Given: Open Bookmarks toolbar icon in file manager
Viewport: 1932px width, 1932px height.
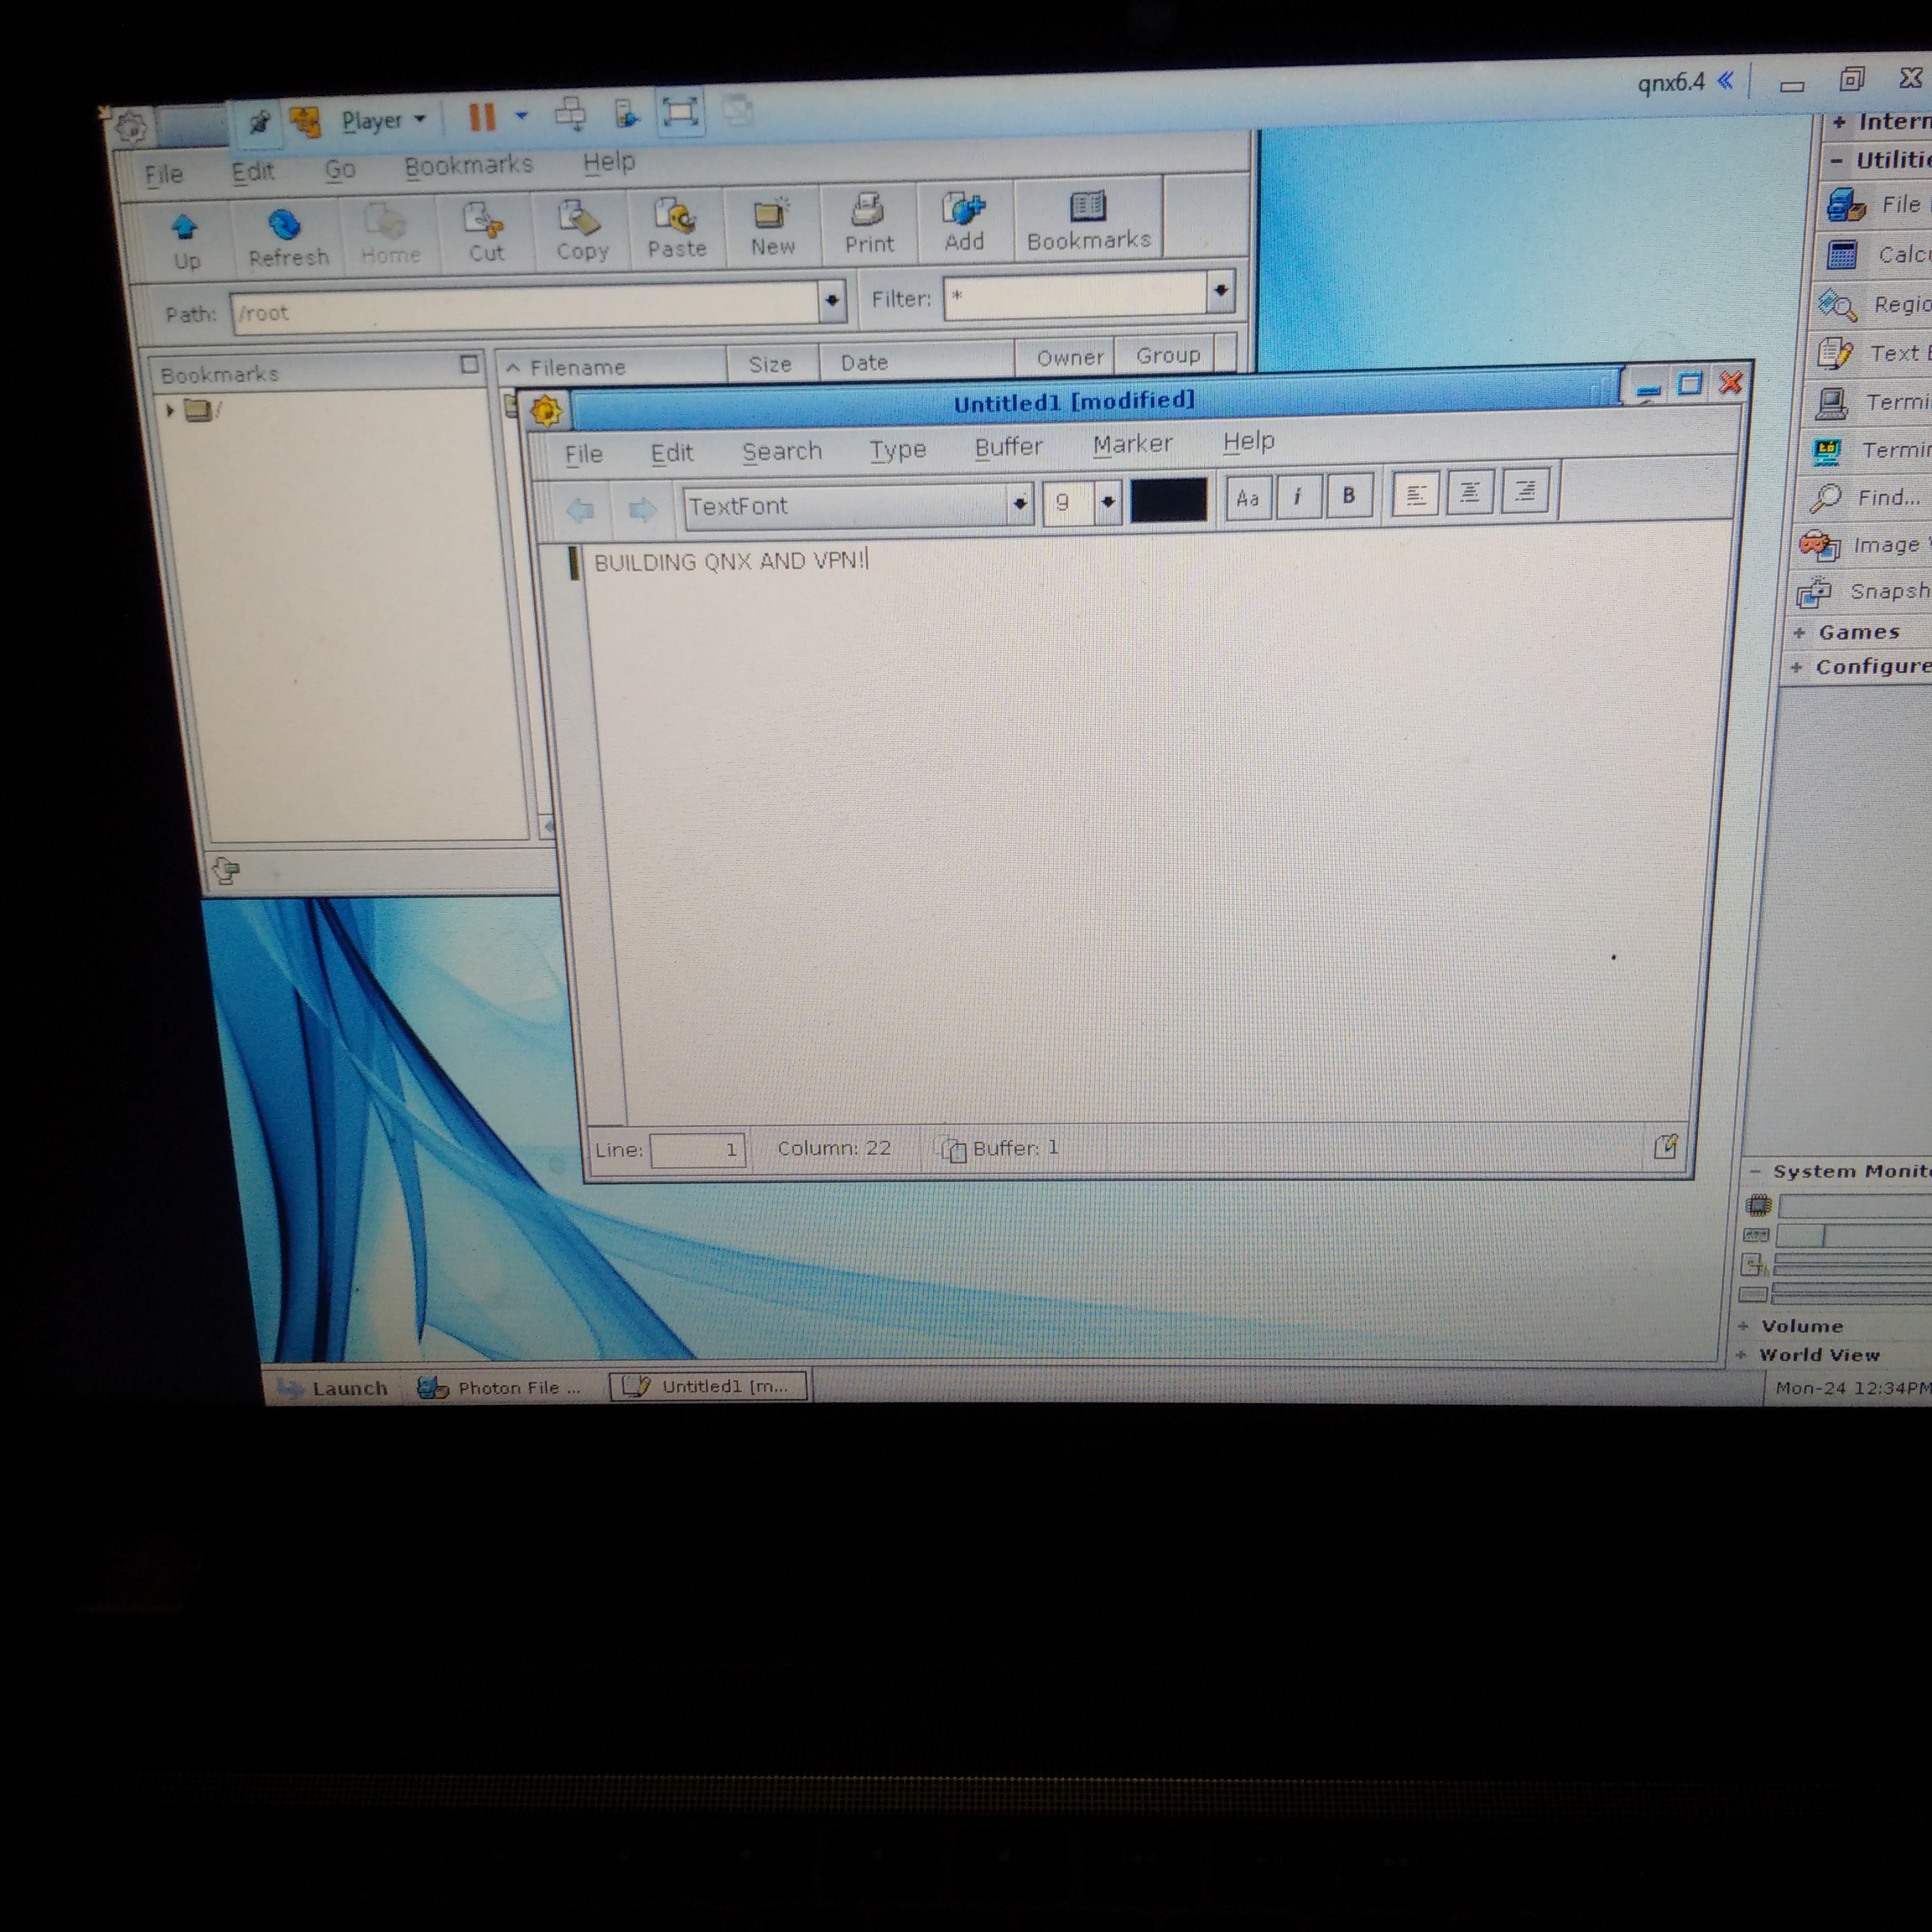Looking at the screenshot, I should [1088, 220].
